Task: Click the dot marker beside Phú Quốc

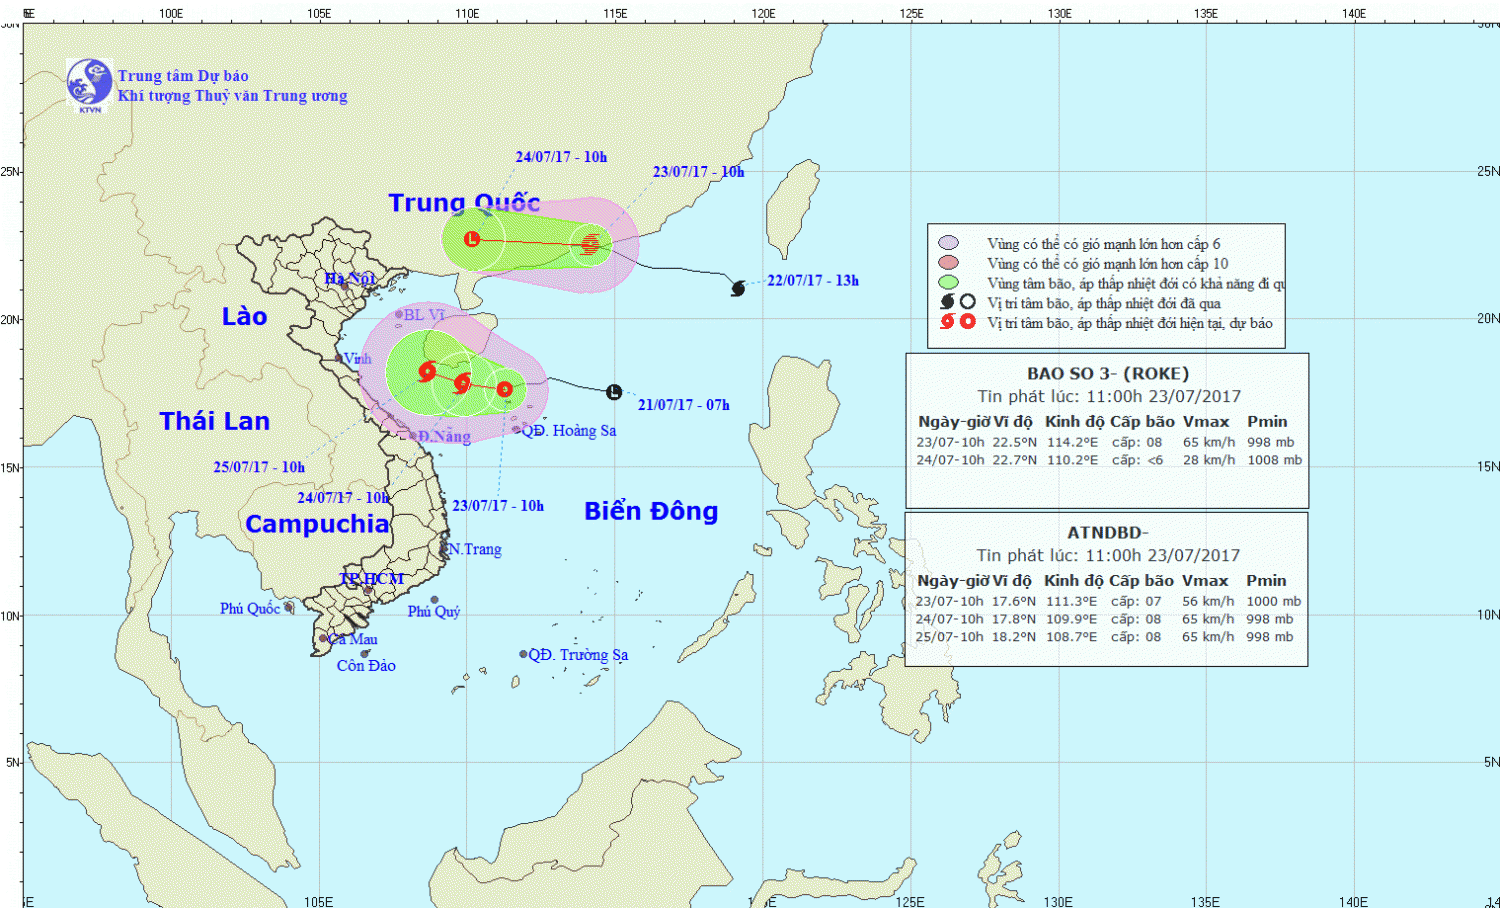Action: (288, 606)
